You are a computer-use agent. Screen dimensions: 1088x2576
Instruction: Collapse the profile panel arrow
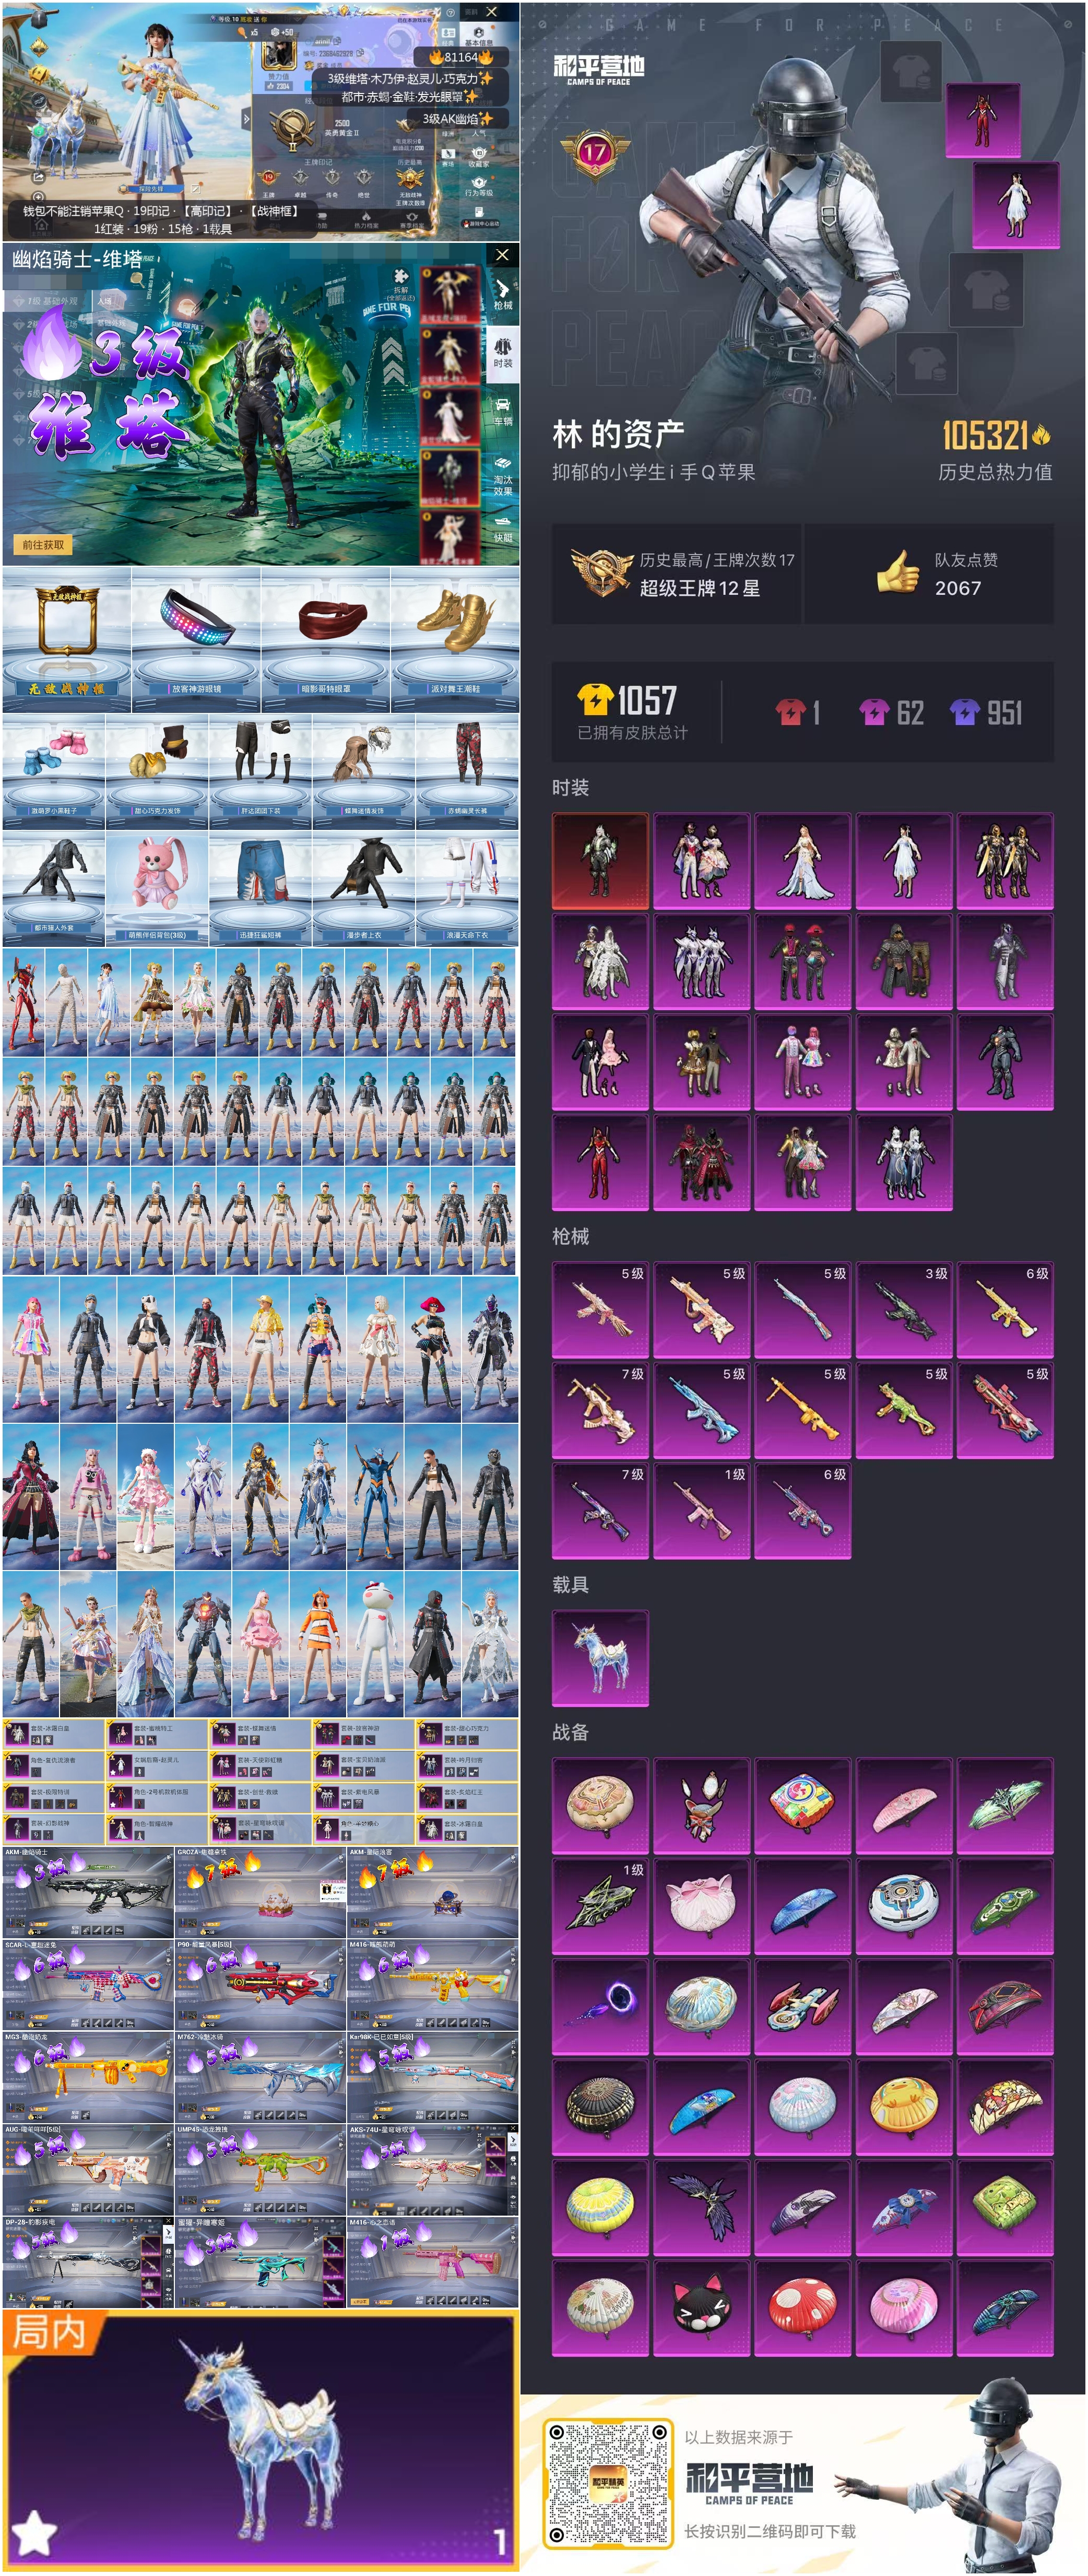coord(247,119)
